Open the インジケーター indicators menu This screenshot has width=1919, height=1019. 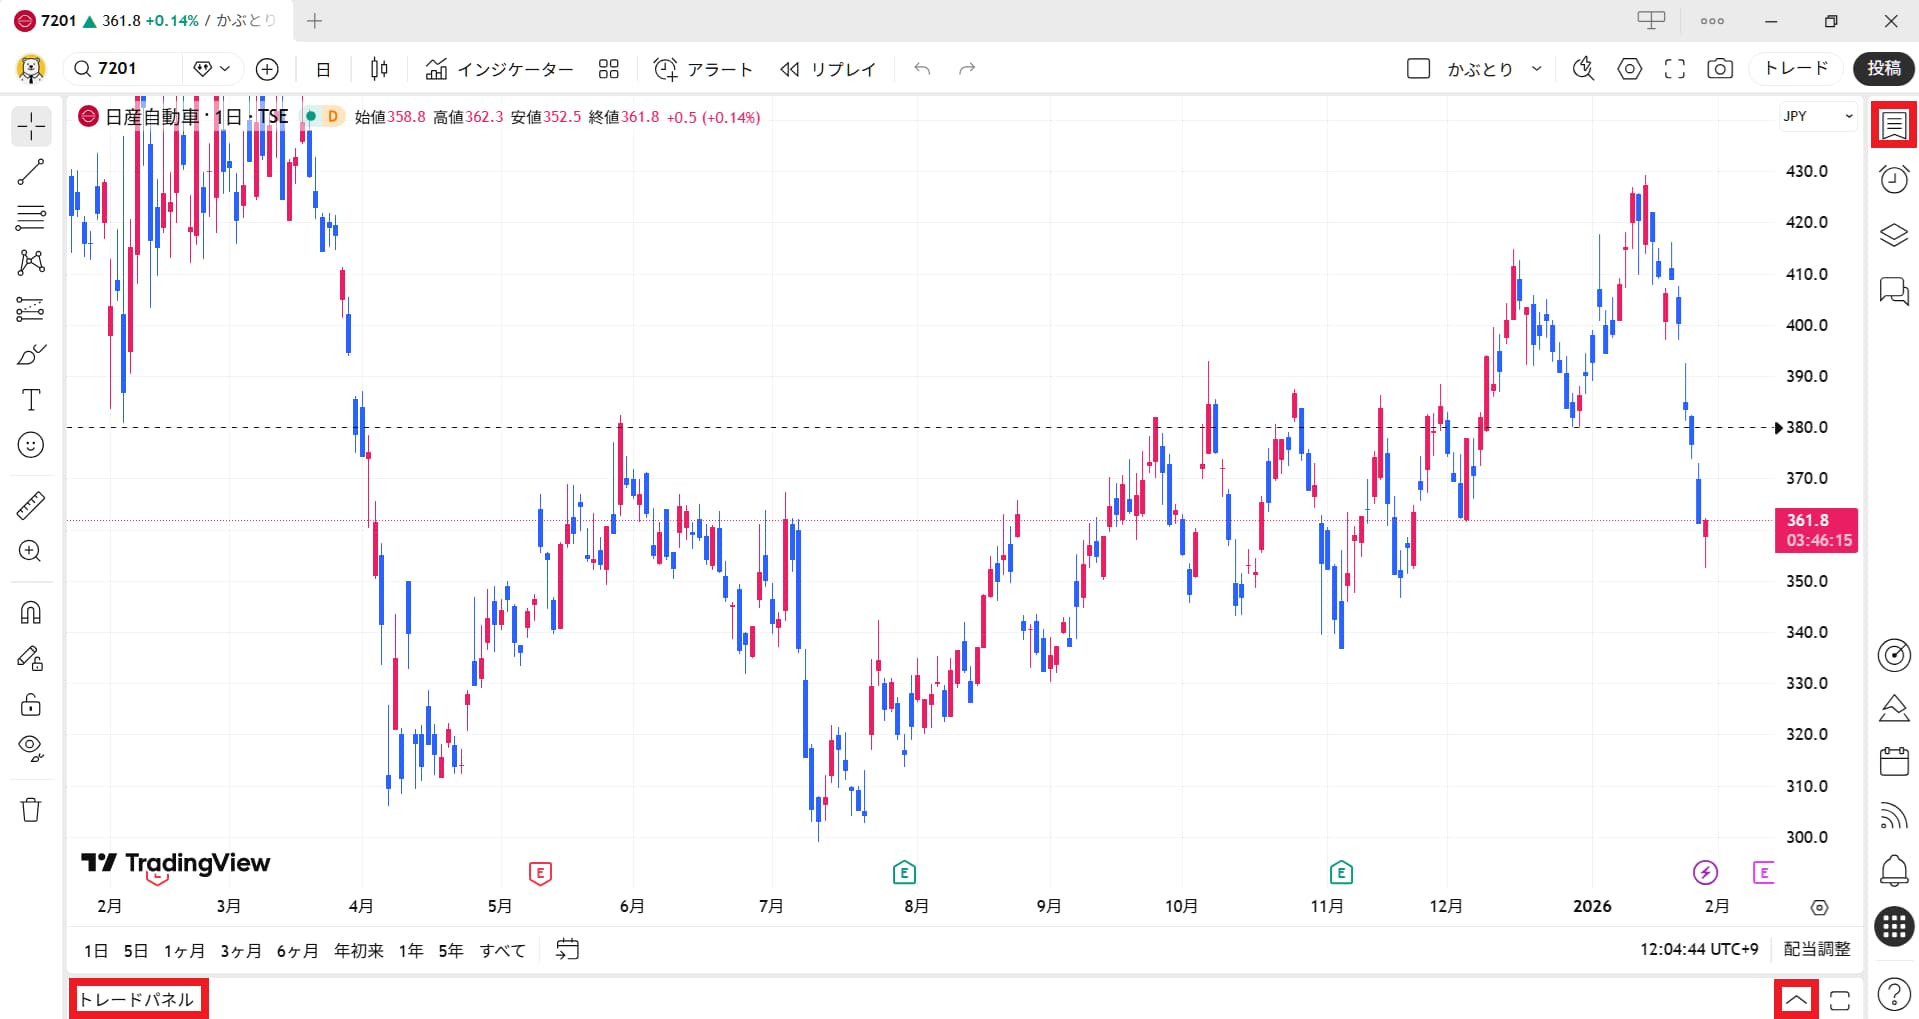tap(500, 69)
